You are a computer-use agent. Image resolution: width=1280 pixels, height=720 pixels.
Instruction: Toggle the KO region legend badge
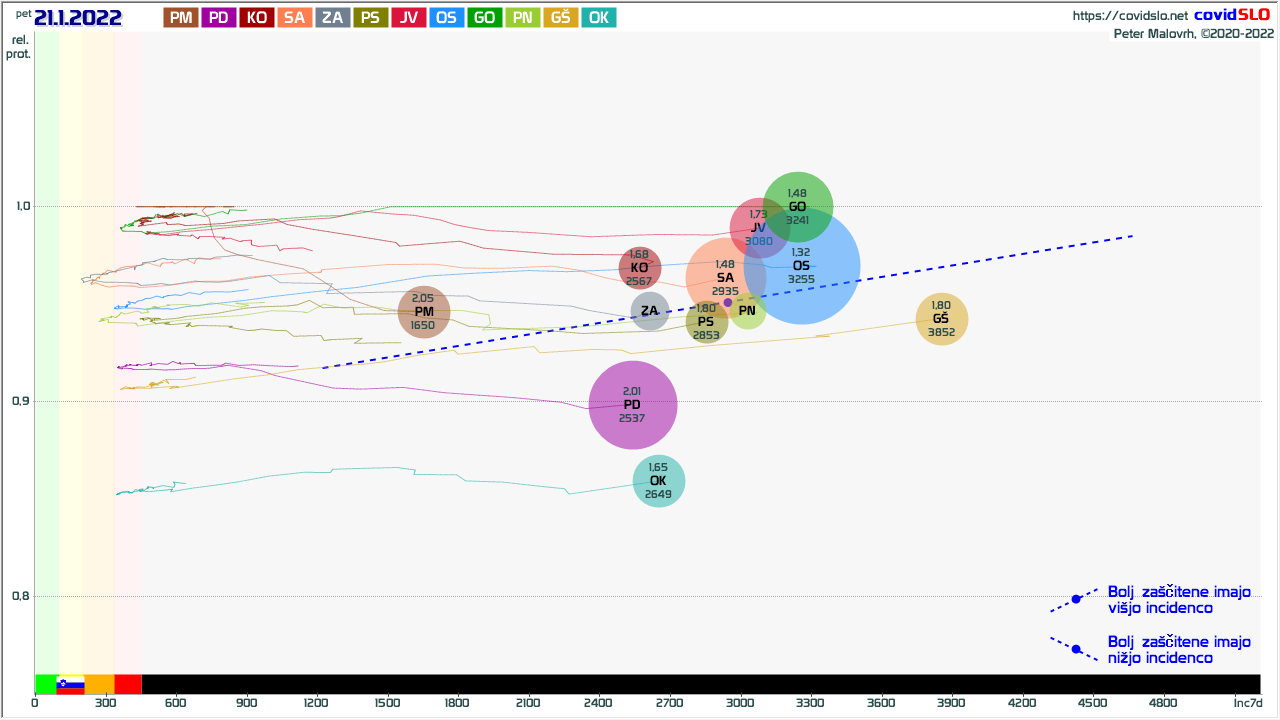tap(257, 18)
